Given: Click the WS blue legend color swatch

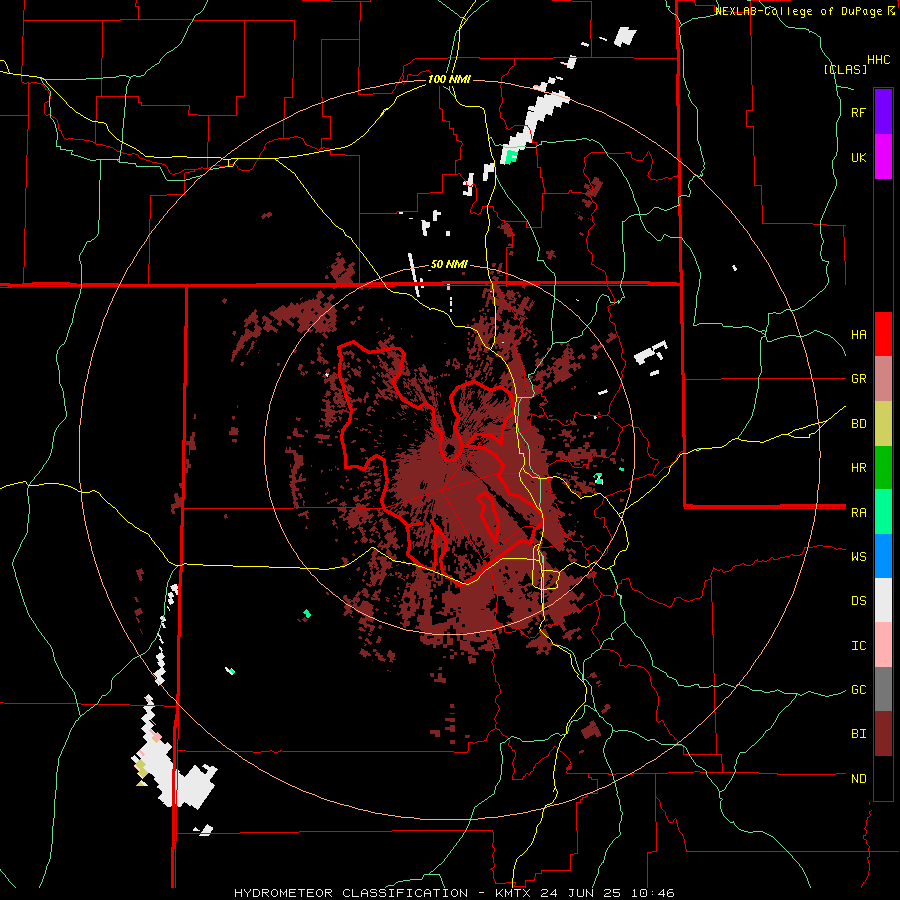Looking at the screenshot, I should coord(883,556).
